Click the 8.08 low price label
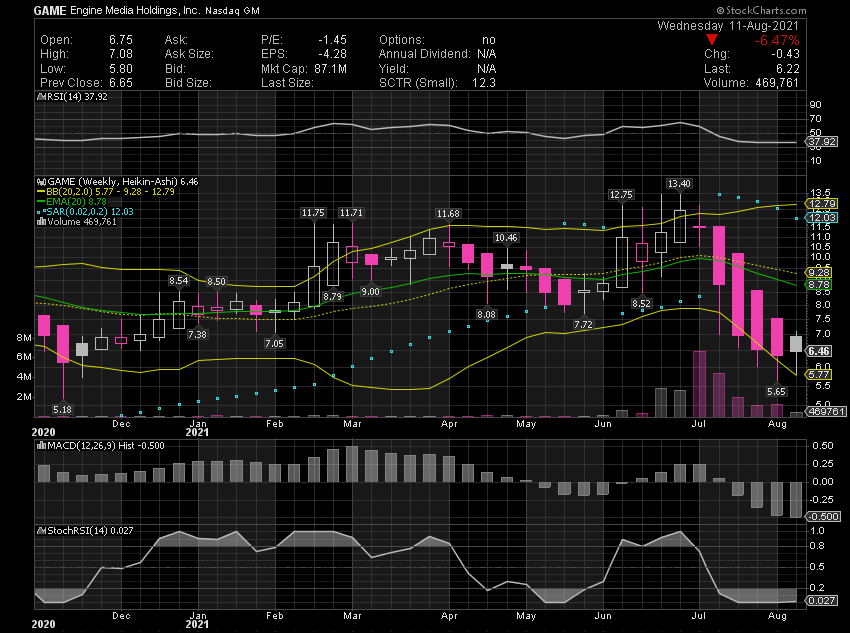Viewport: 850px width, 633px height. click(486, 314)
